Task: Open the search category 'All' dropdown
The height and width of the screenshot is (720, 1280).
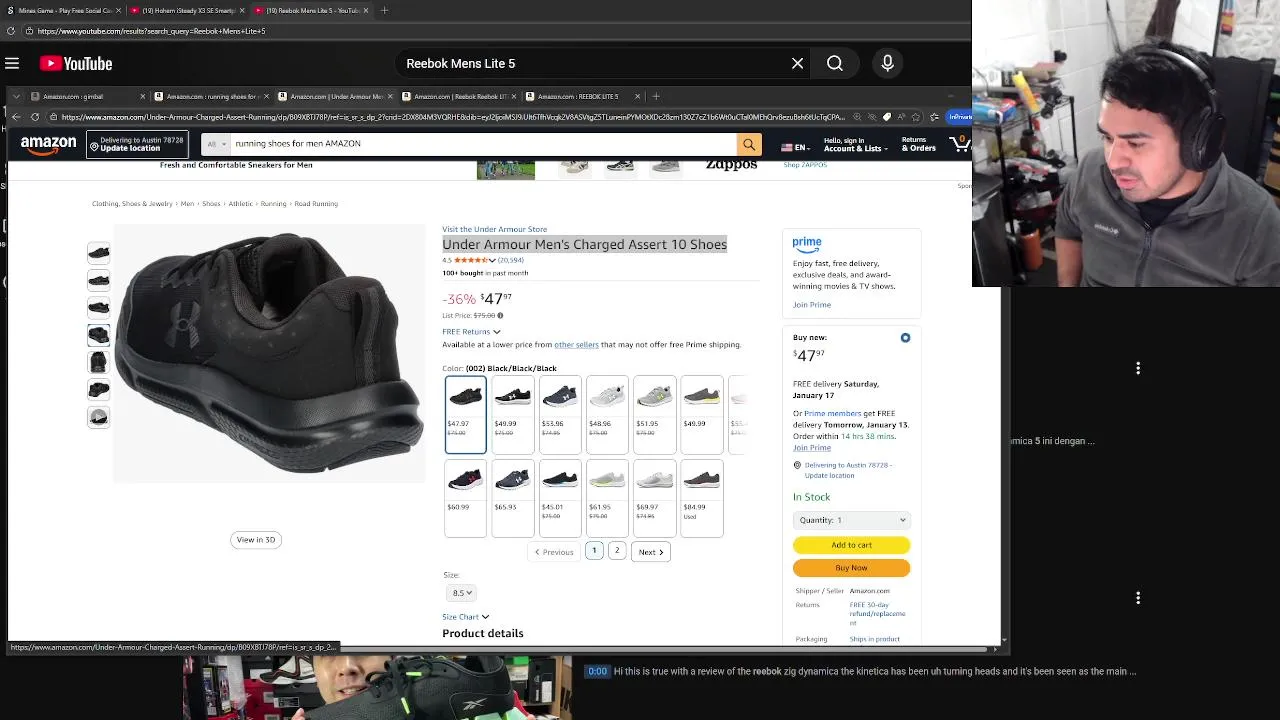Action: point(214,144)
